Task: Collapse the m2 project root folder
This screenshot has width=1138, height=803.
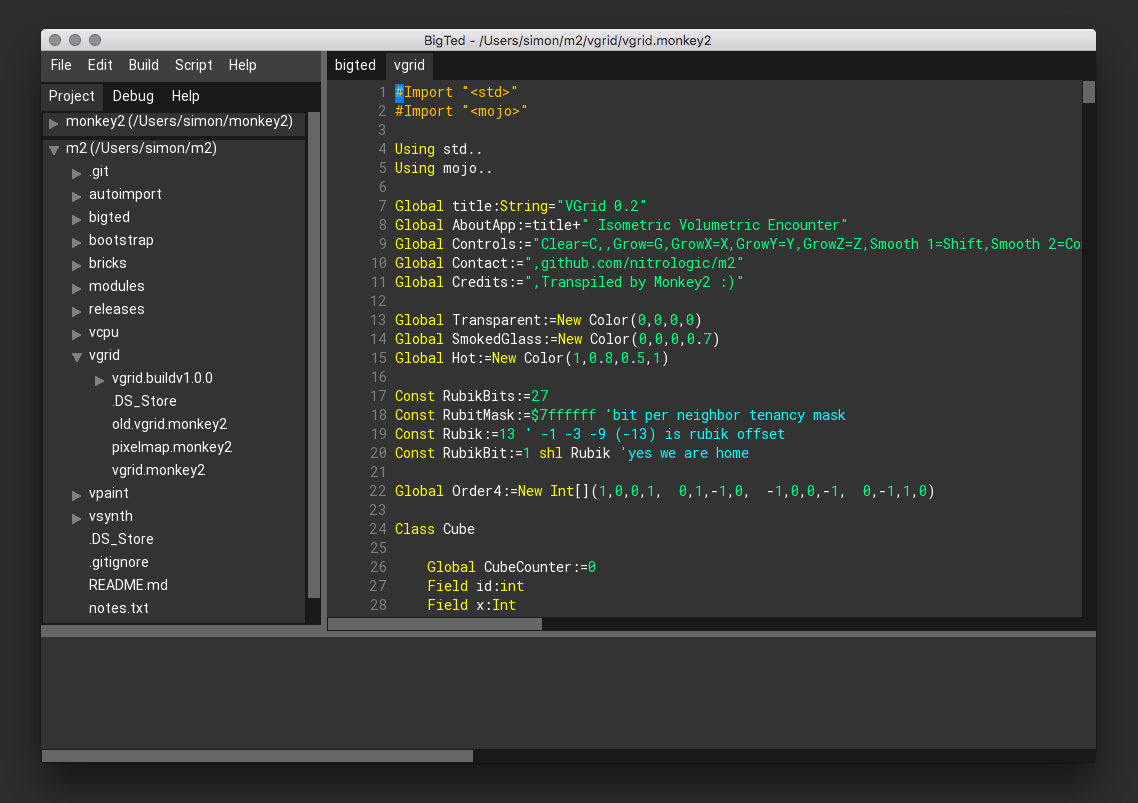Action: [x=54, y=150]
